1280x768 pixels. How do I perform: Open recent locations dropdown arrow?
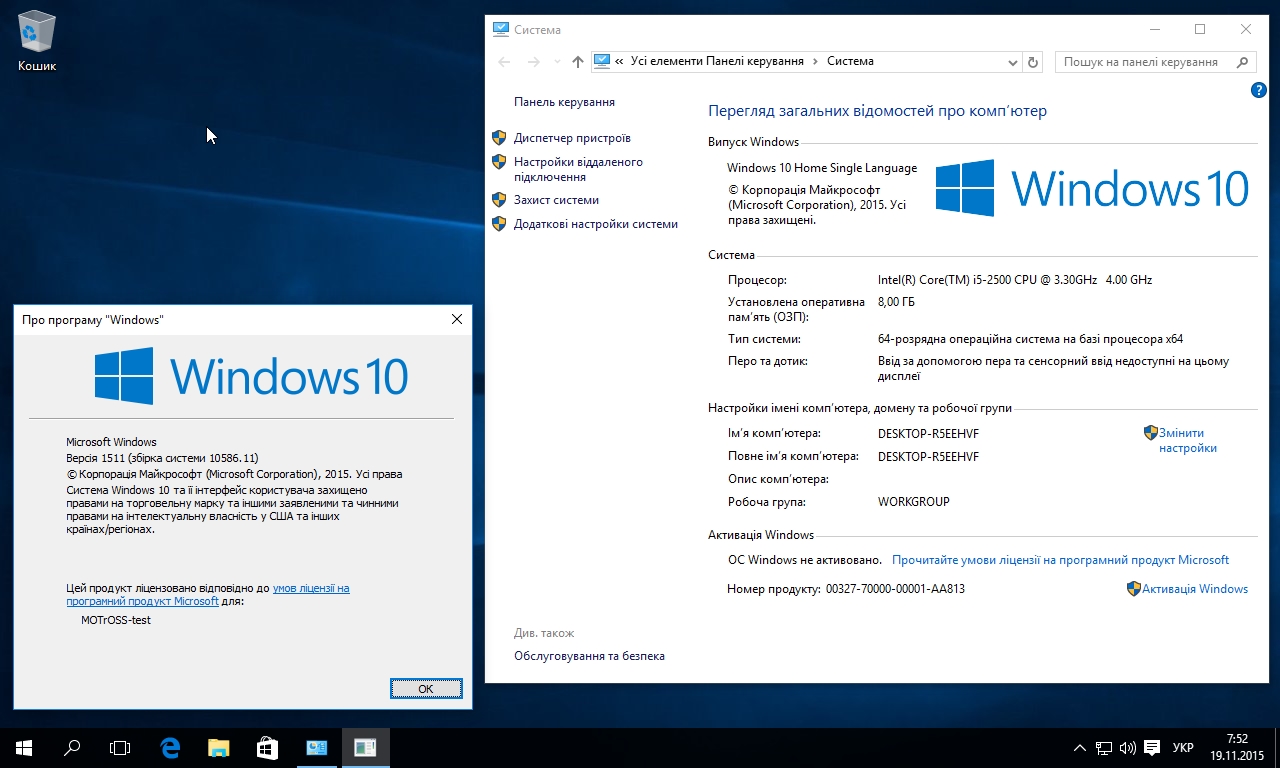[x=556, y=62]
